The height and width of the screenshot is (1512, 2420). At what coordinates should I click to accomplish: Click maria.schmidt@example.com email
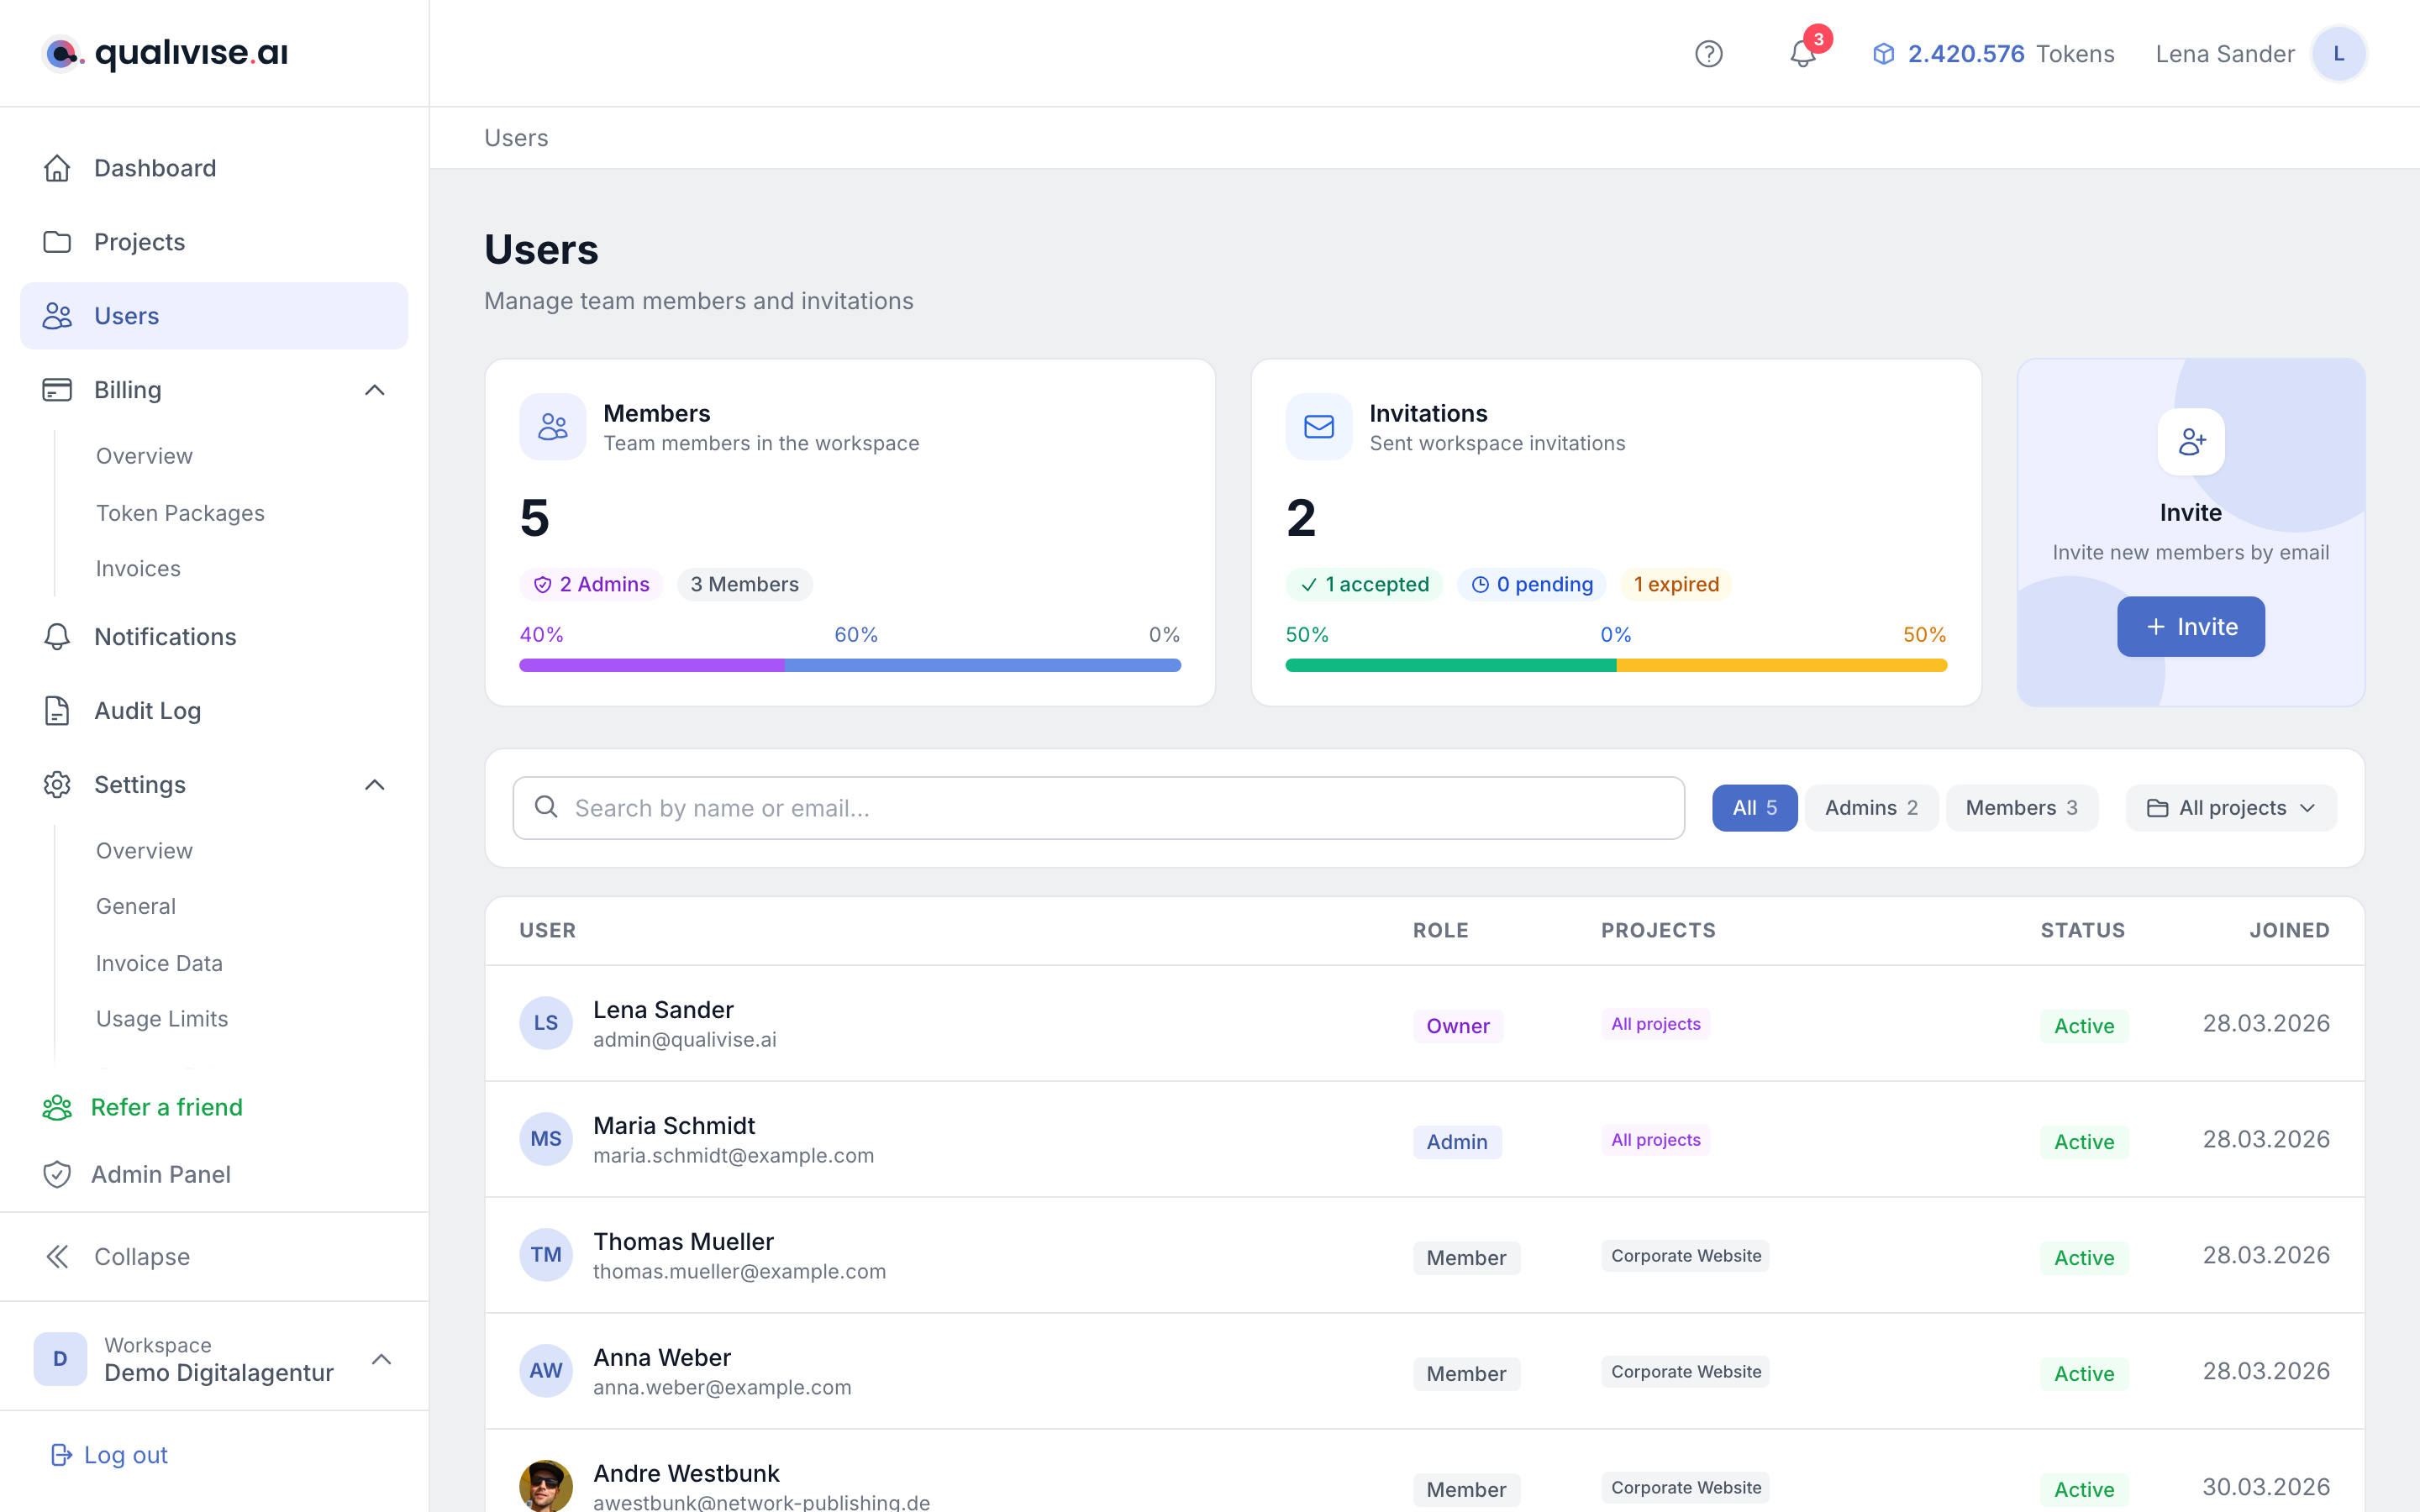(x=733, y=1156)
